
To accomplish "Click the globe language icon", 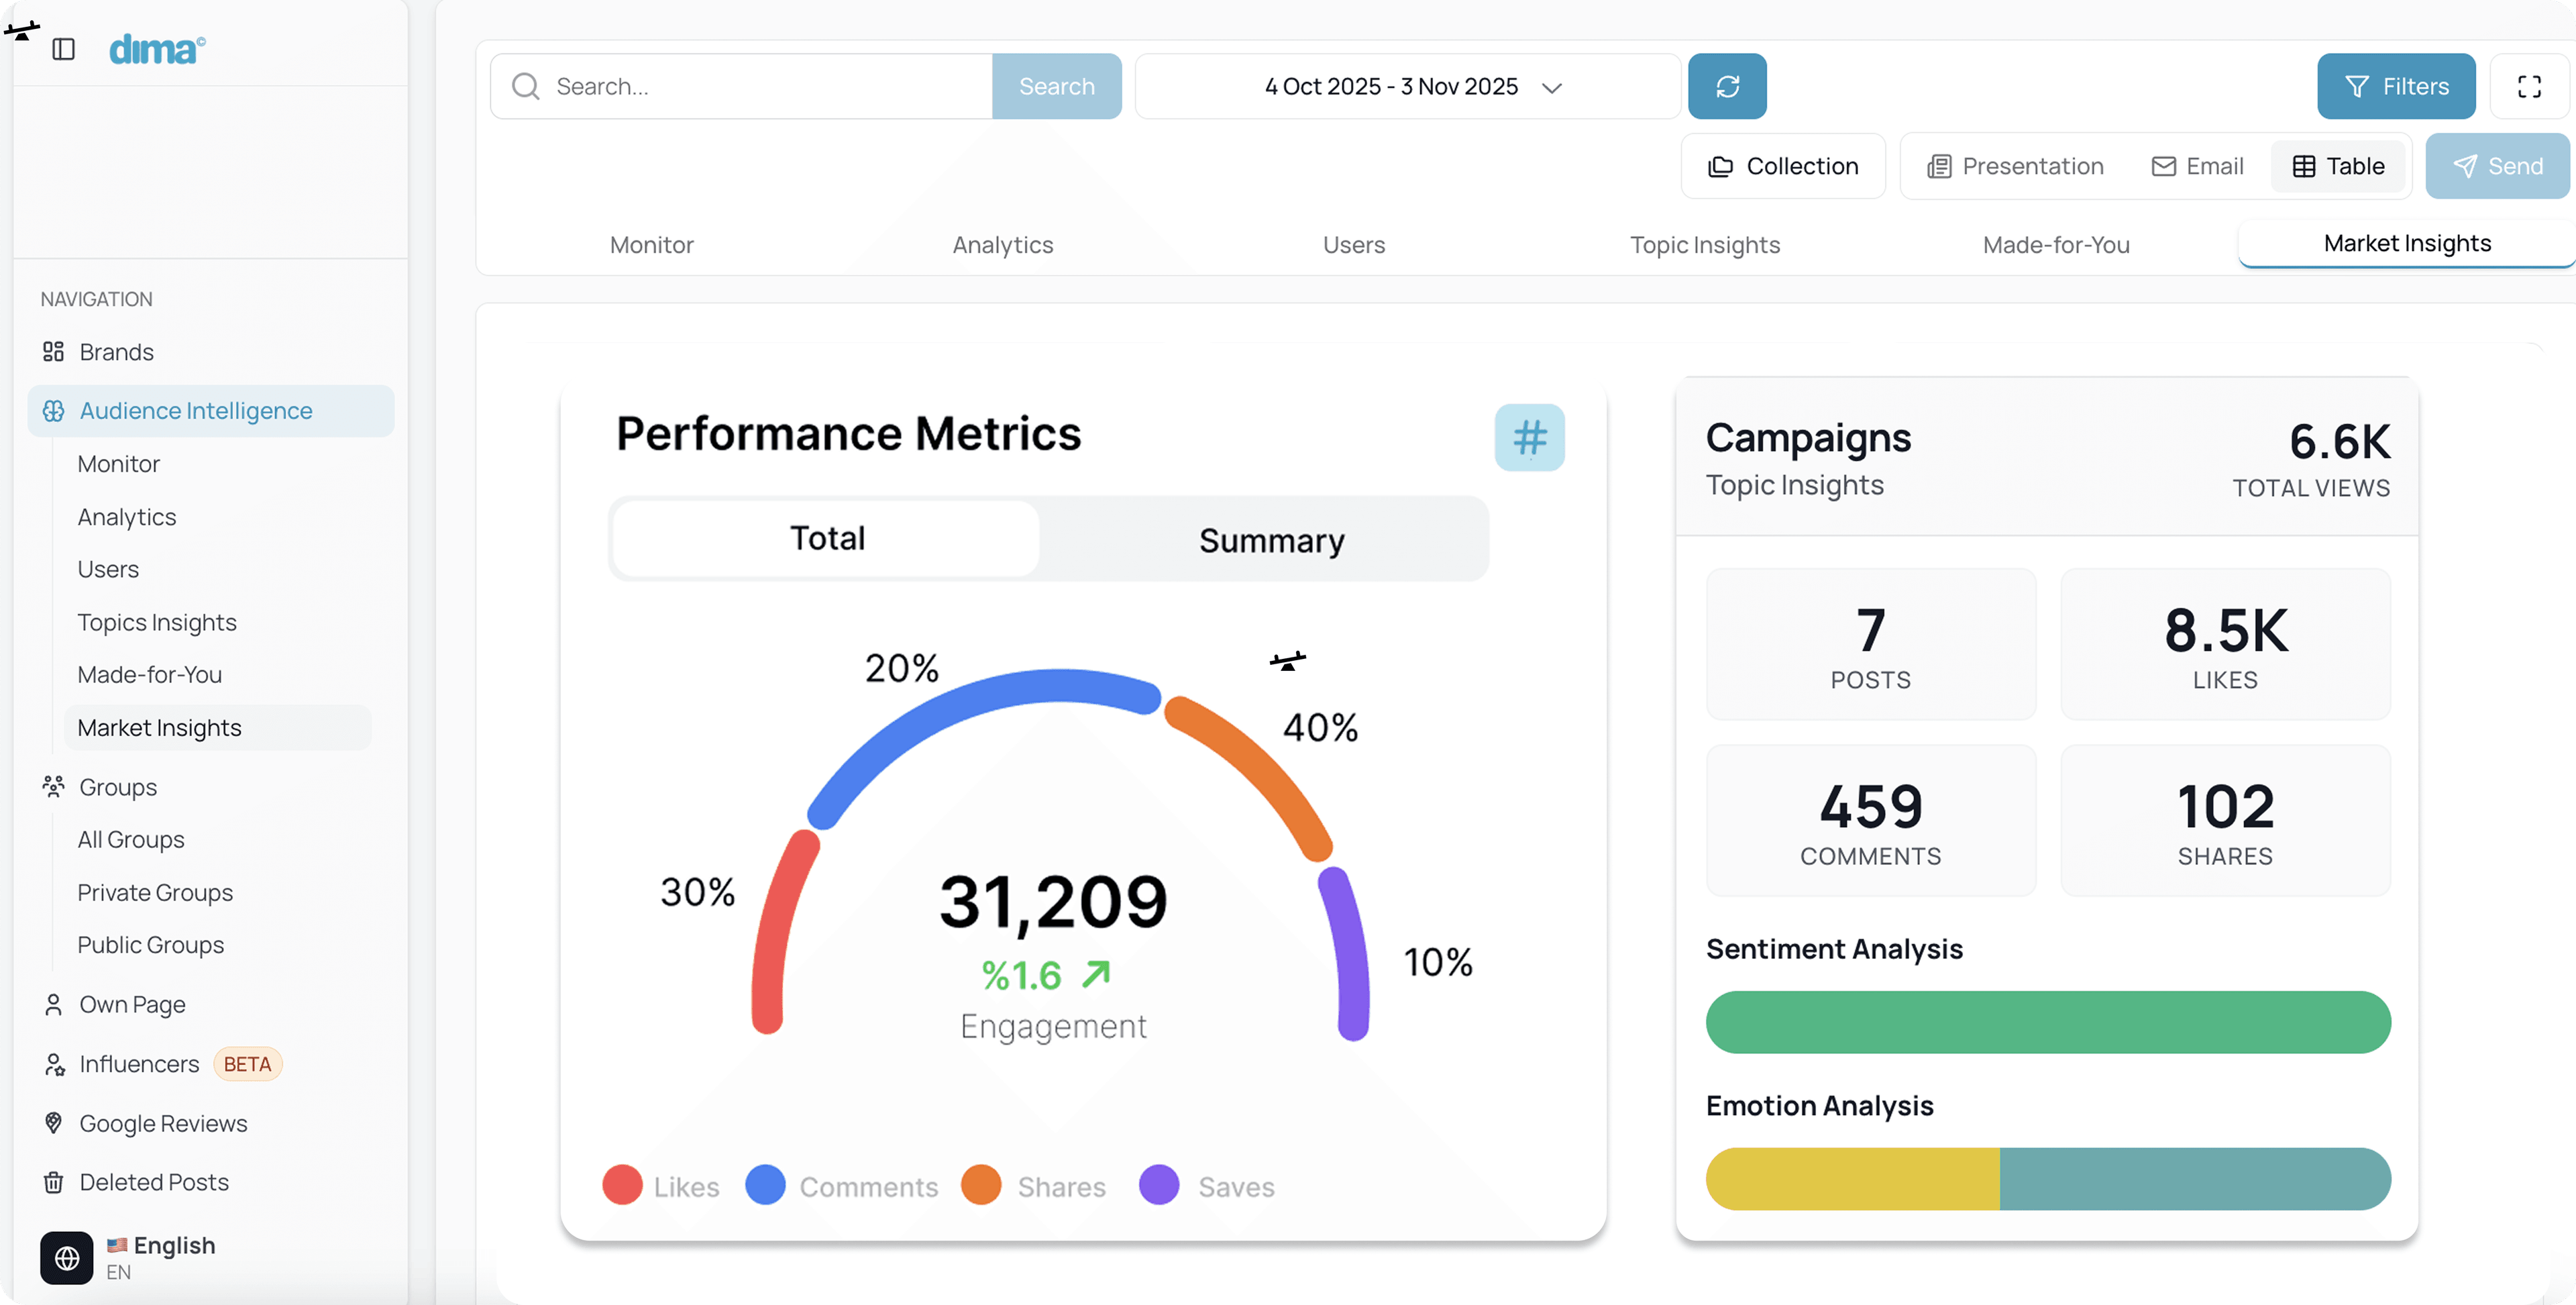I will pyautogui.click(x=66, y=1257).
